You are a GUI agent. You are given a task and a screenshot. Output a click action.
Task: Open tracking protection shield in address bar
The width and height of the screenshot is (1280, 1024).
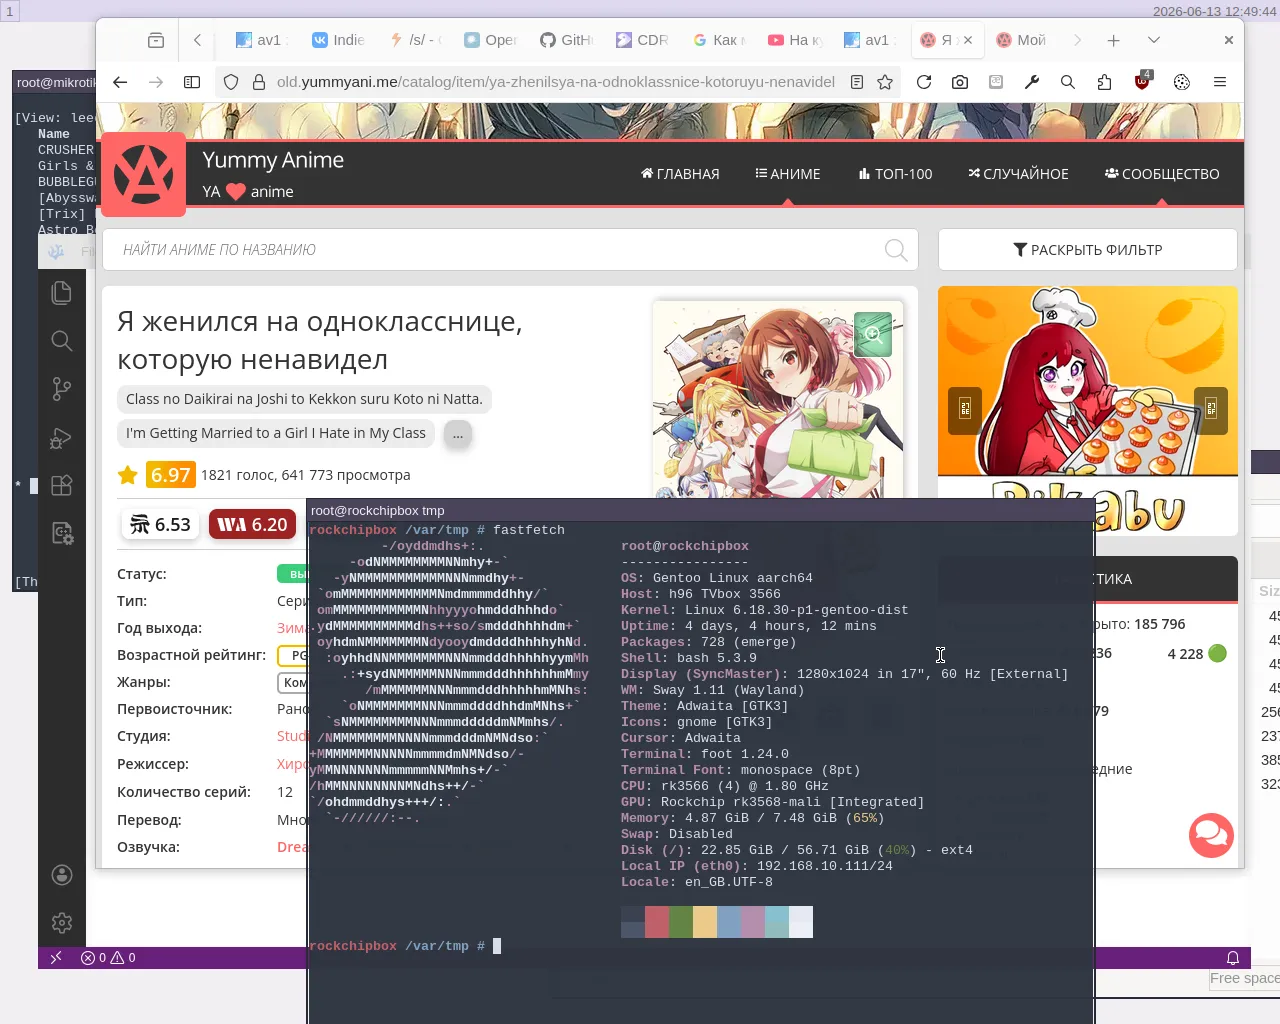pos(231,82)
